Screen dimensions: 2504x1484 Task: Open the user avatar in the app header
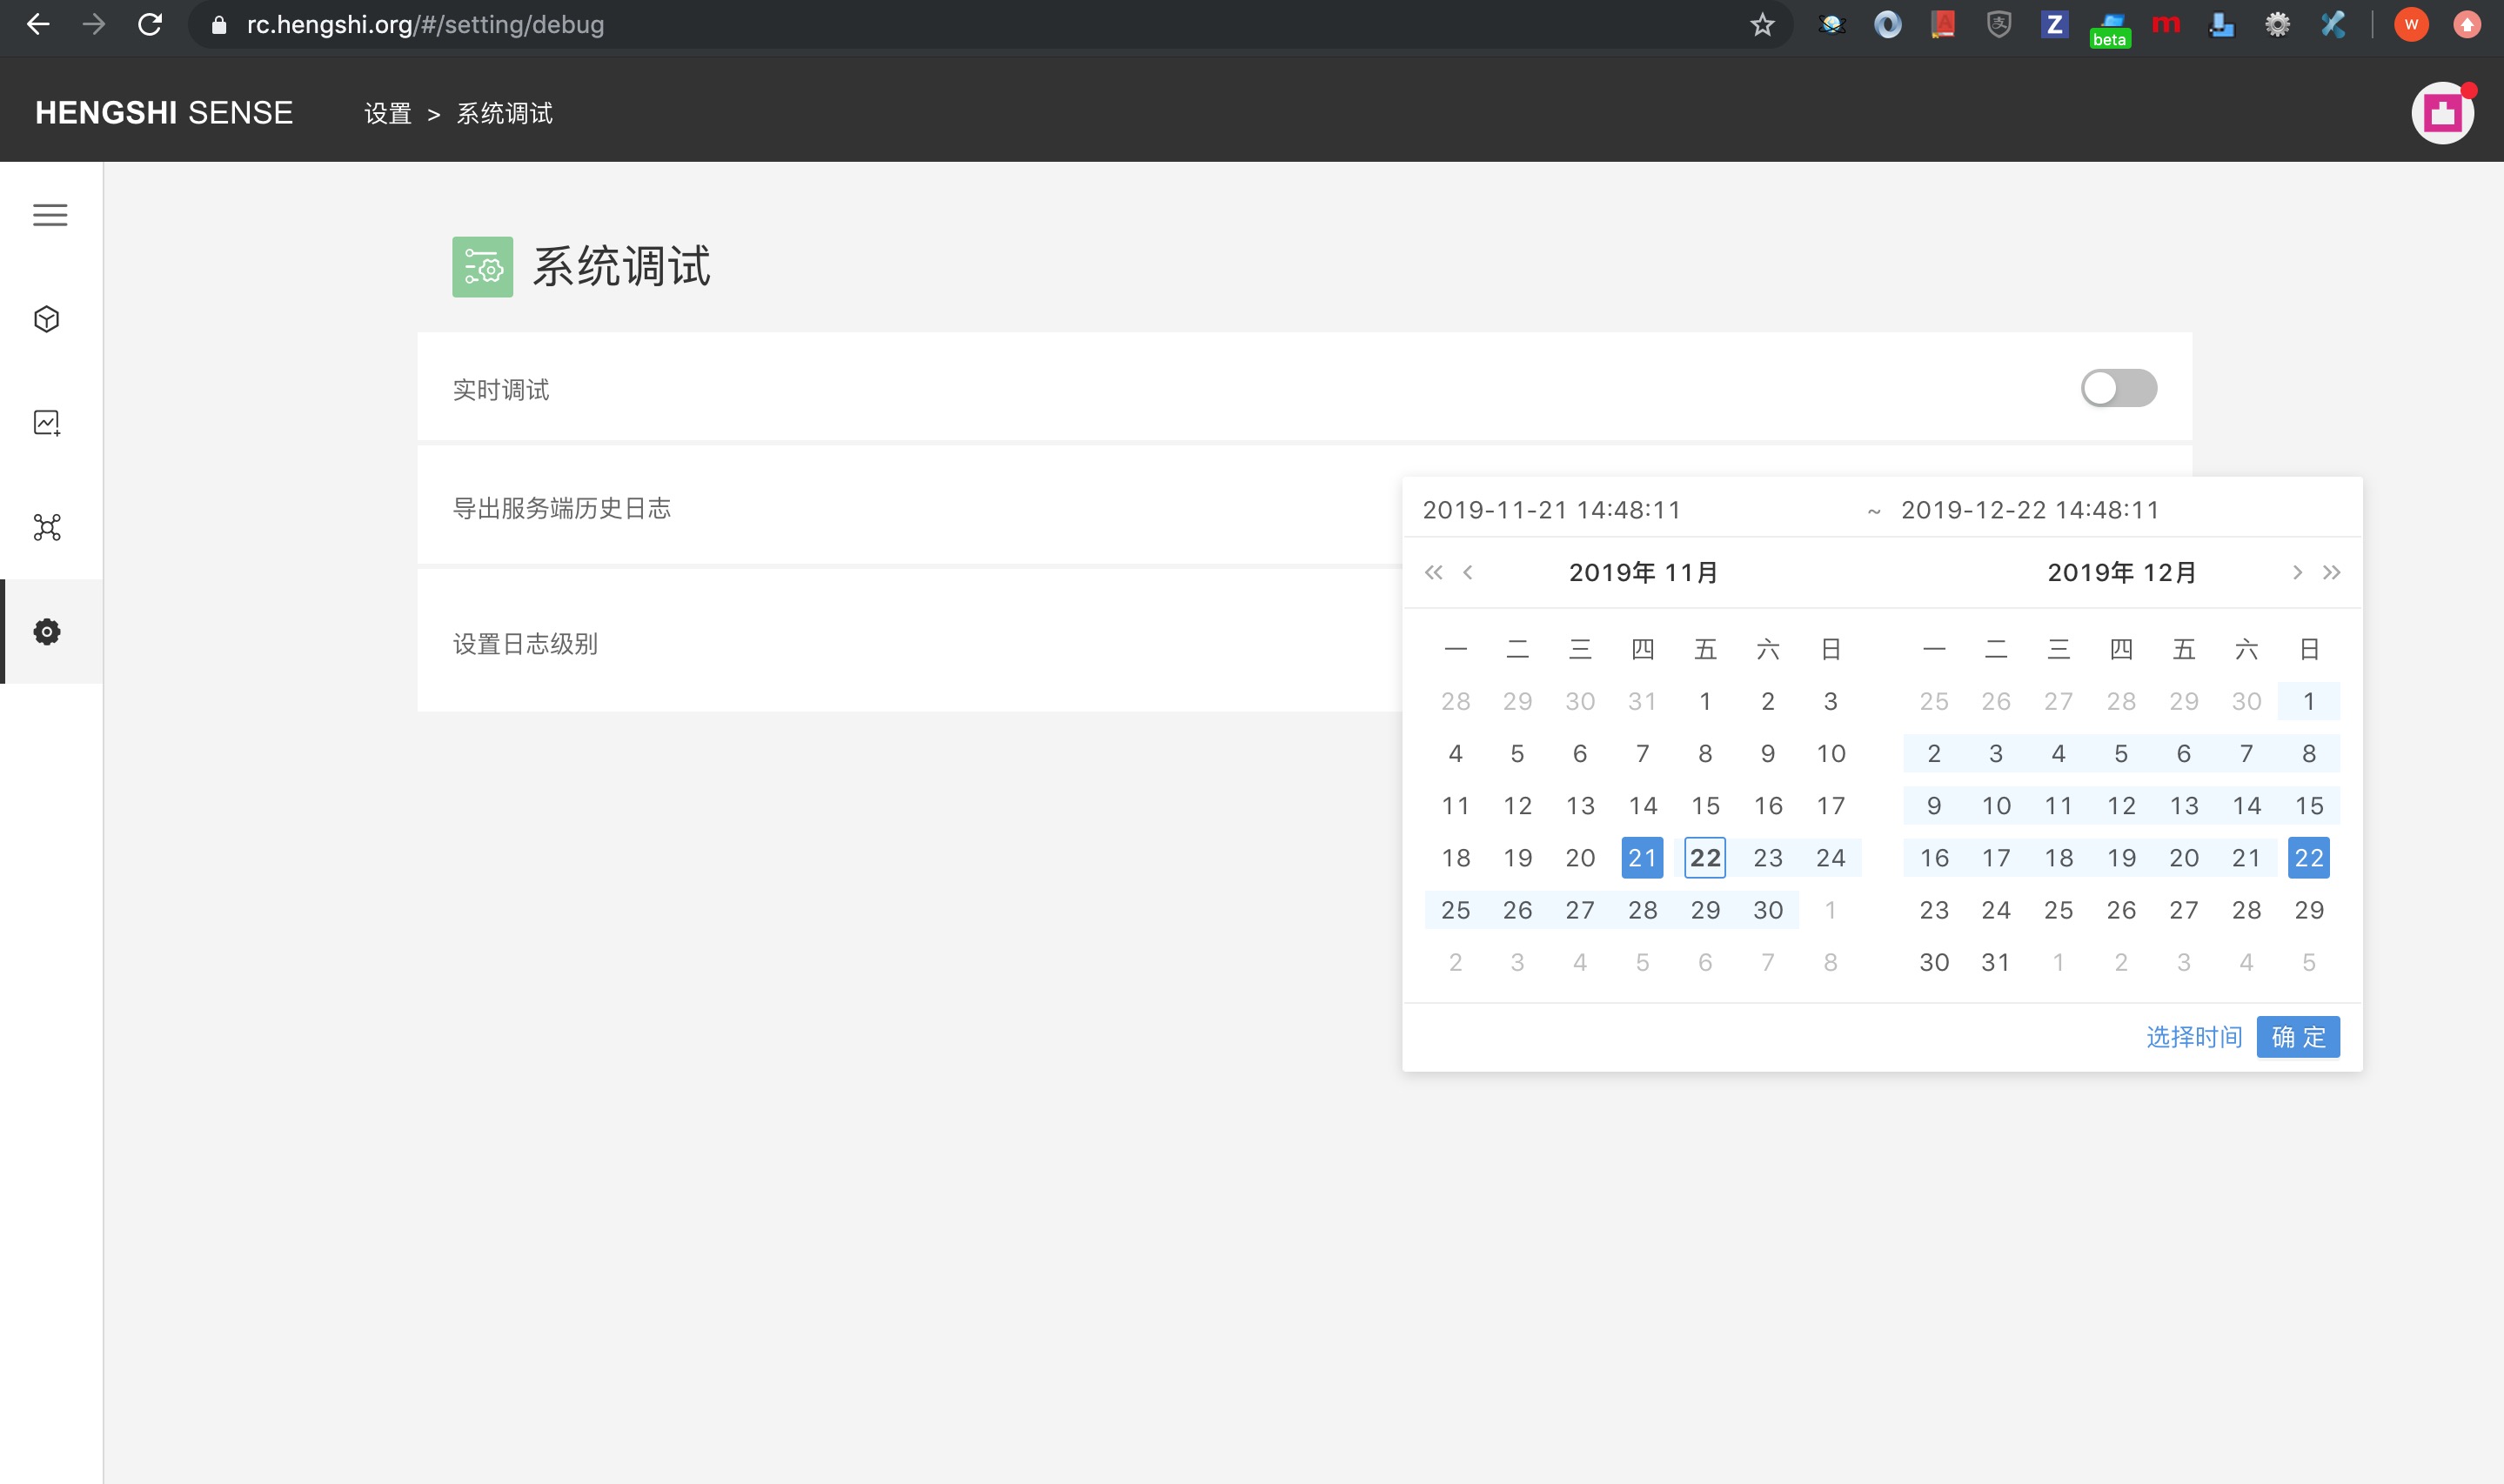pyautogui.click(x=2442, y=113)
